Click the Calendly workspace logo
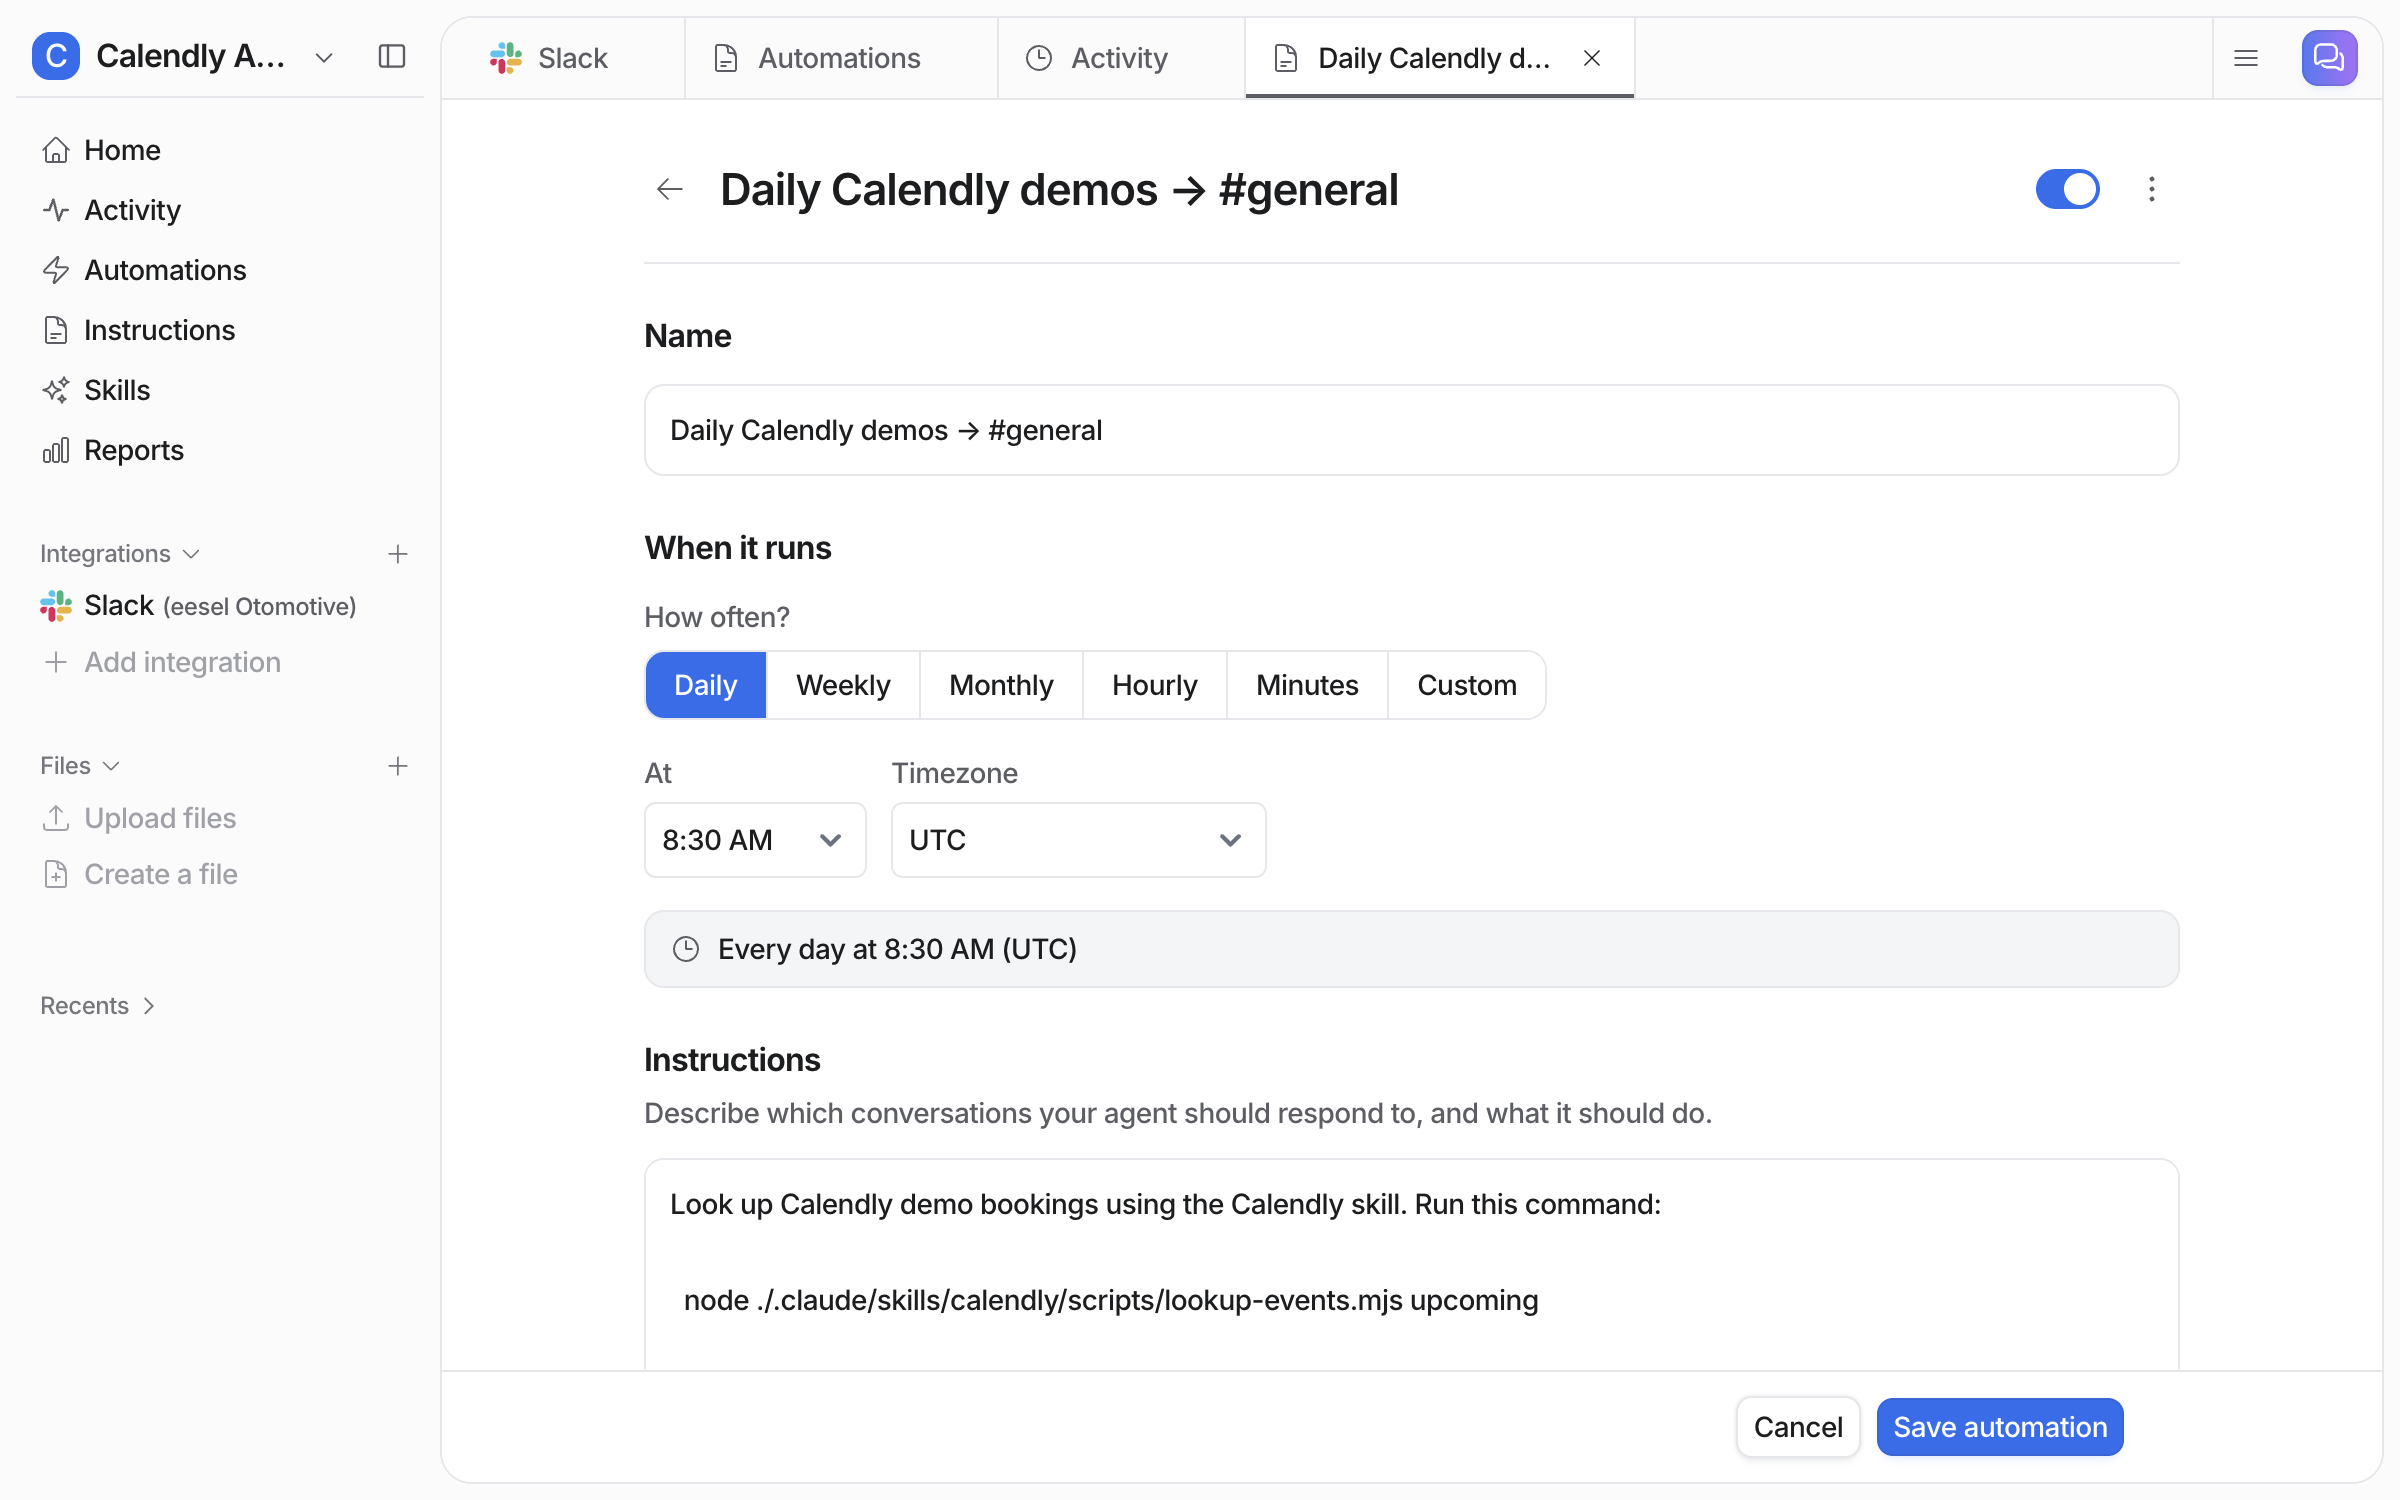 pyautogui.click(x=56, y=56)
